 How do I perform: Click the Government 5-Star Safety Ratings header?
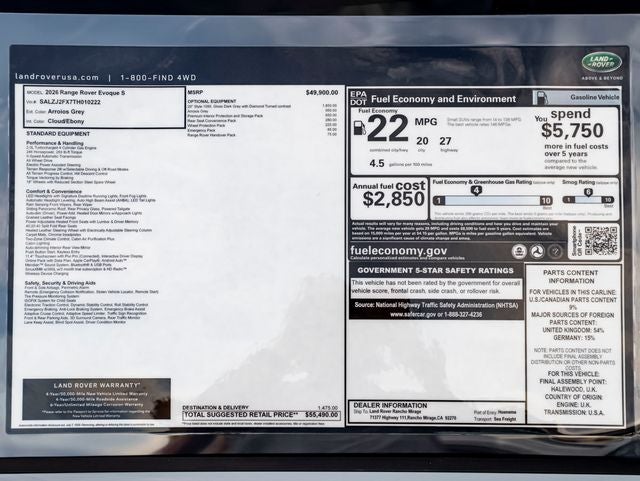436,270
